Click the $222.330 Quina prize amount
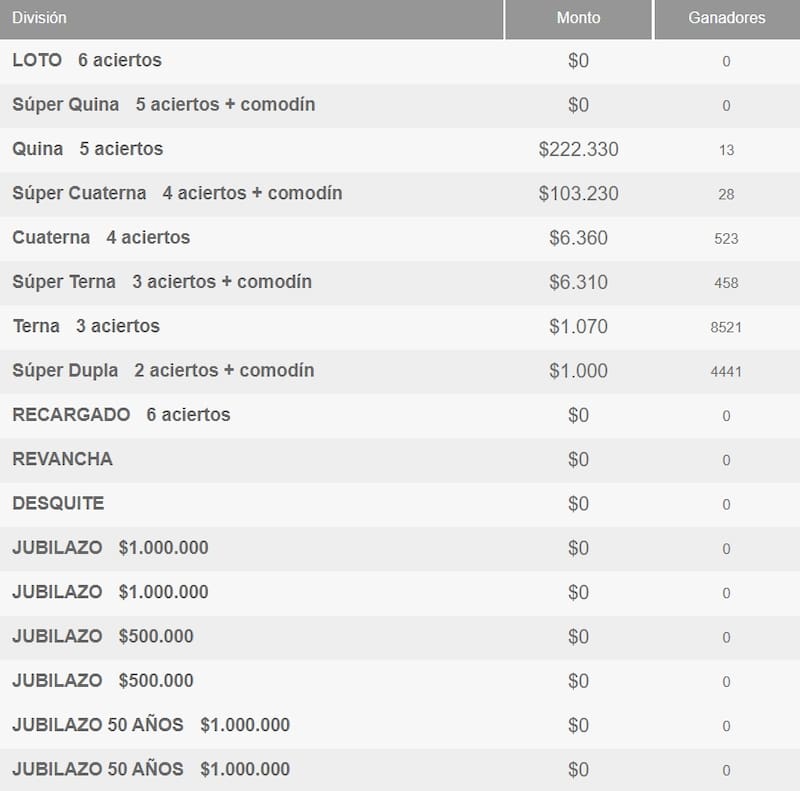 (578, 149)
